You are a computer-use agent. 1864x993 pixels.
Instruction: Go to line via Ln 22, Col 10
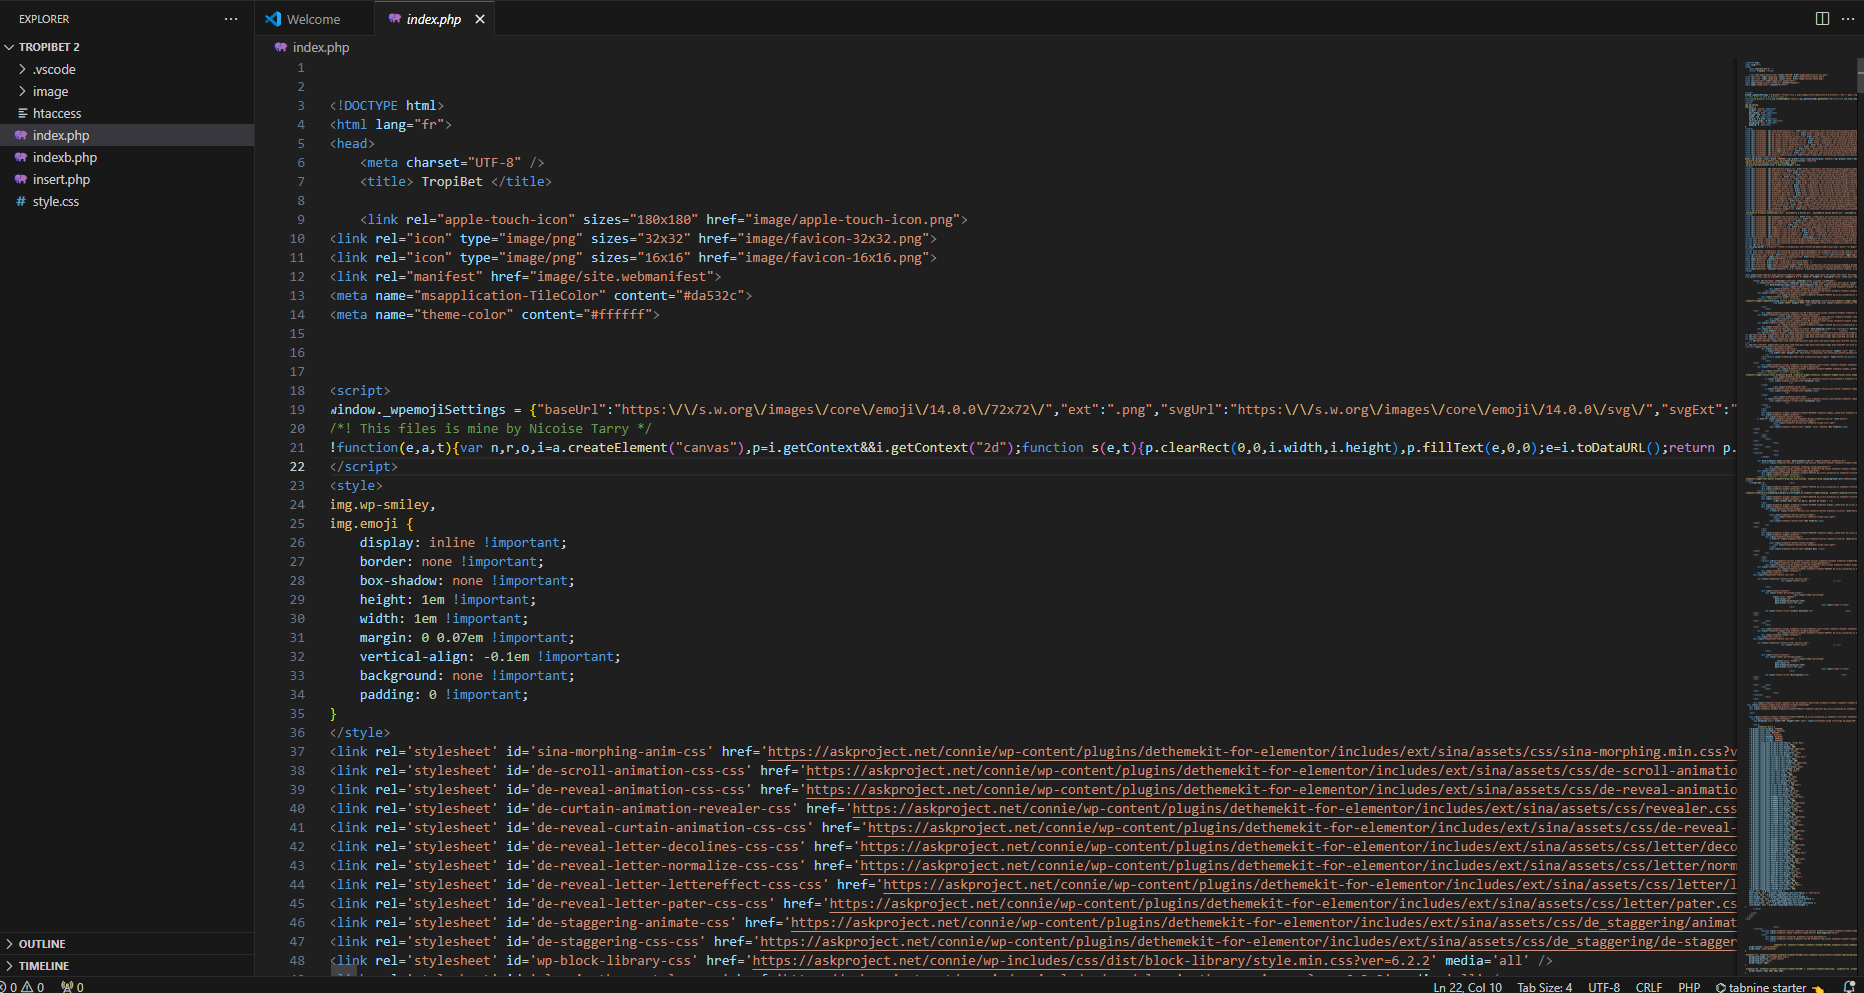1467,987
